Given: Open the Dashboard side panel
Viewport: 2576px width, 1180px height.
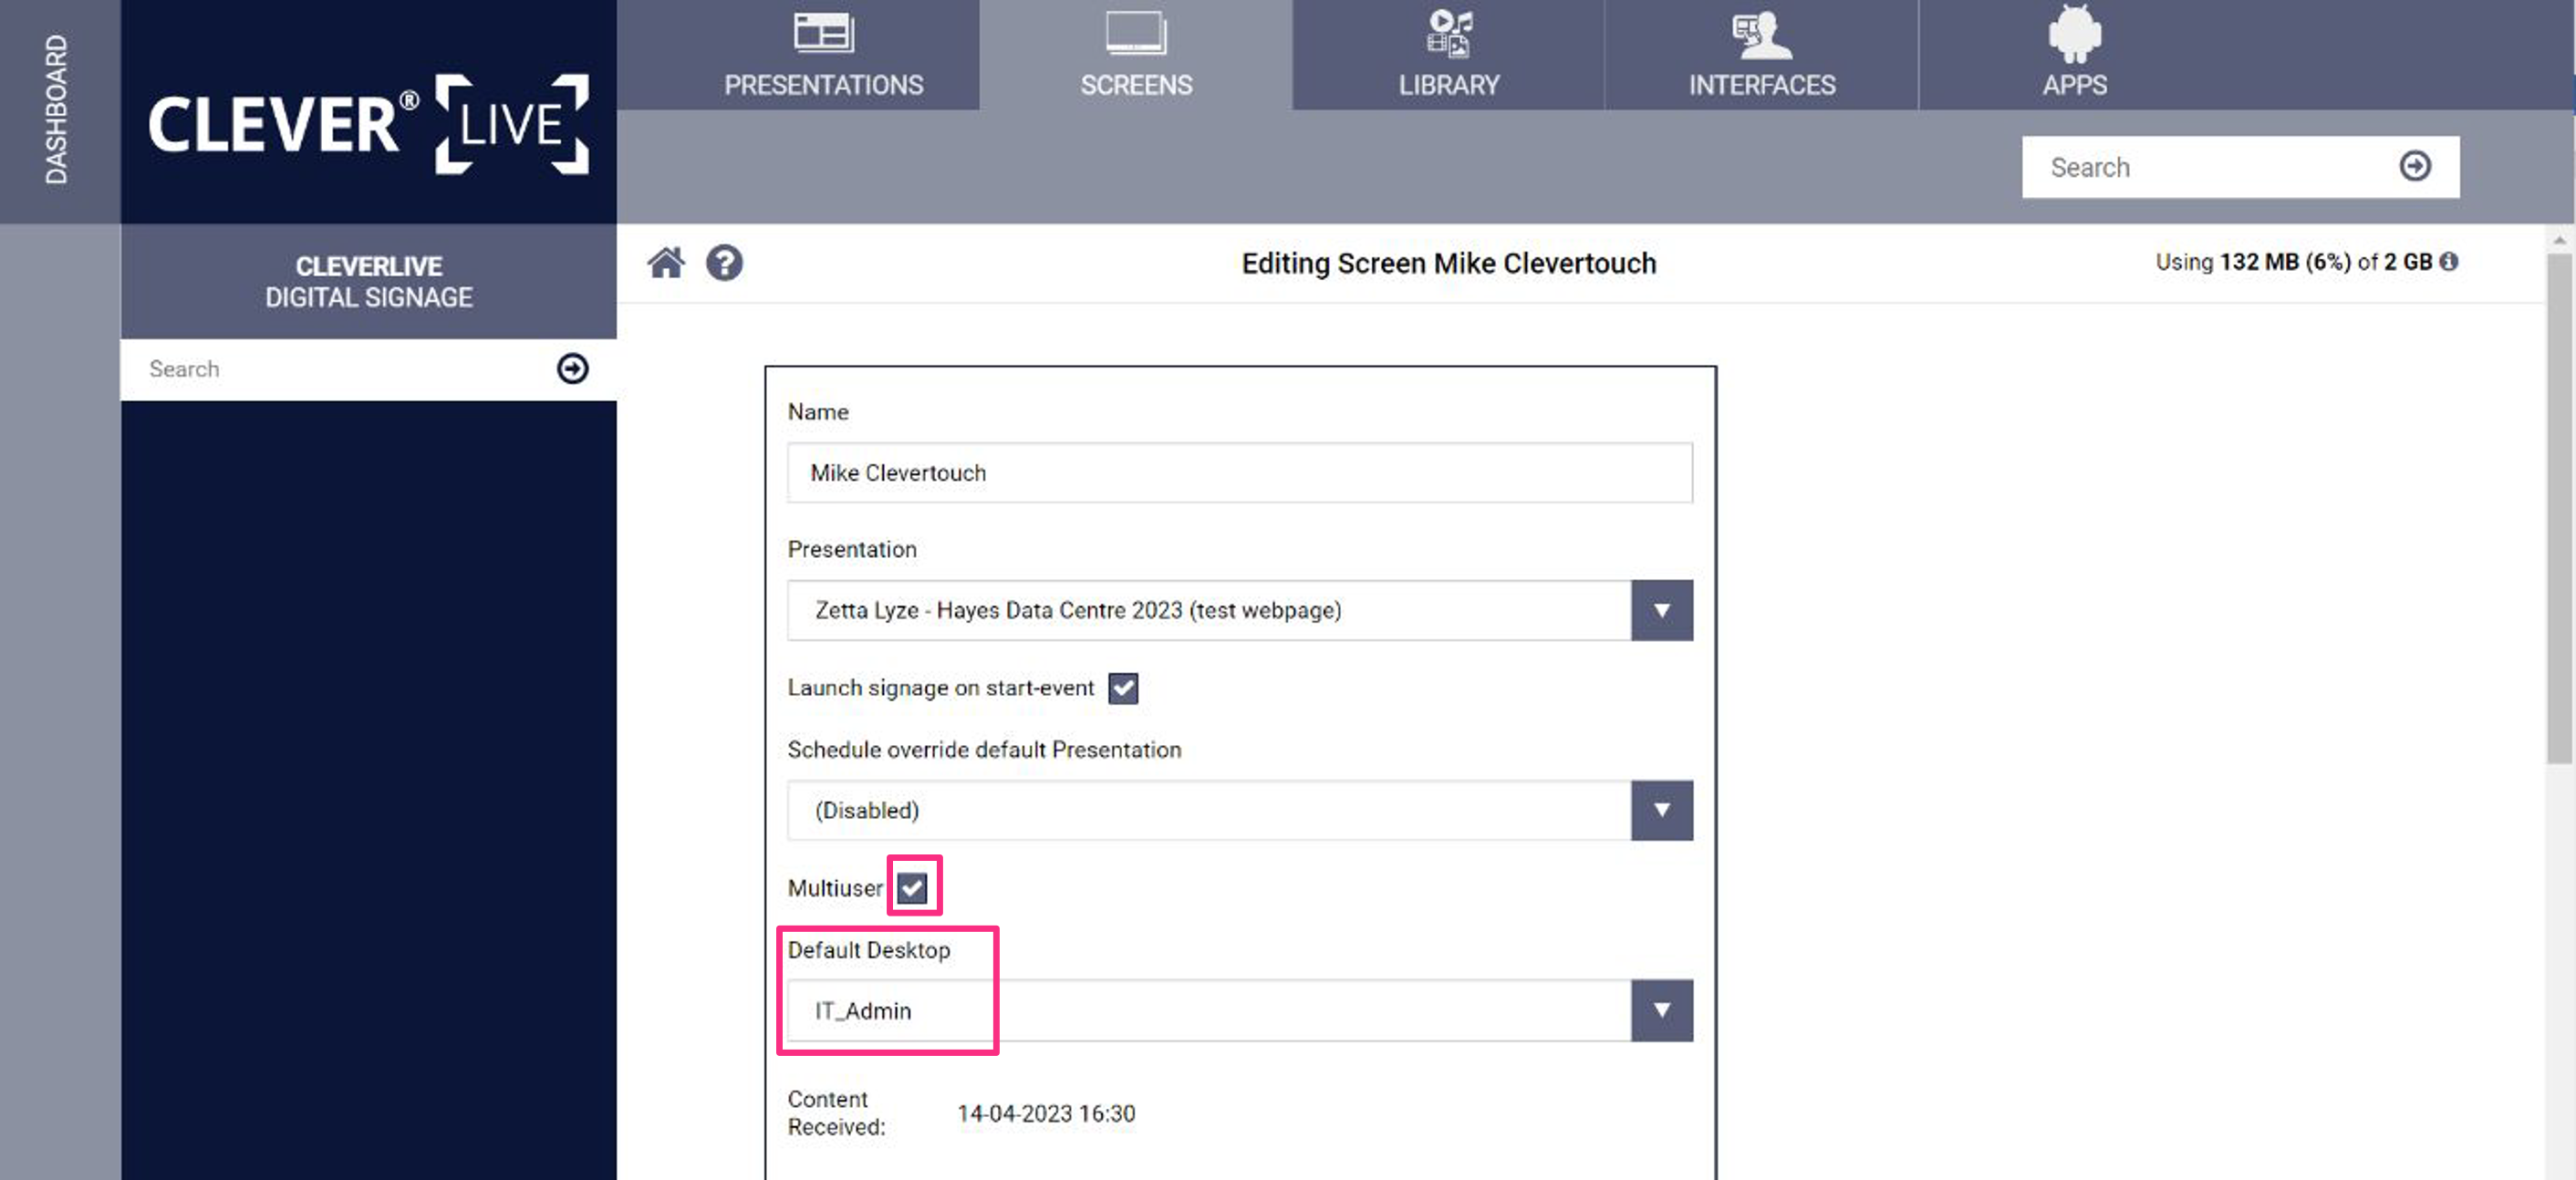Looking at the screenshot, I should click(x=58, y=110).
